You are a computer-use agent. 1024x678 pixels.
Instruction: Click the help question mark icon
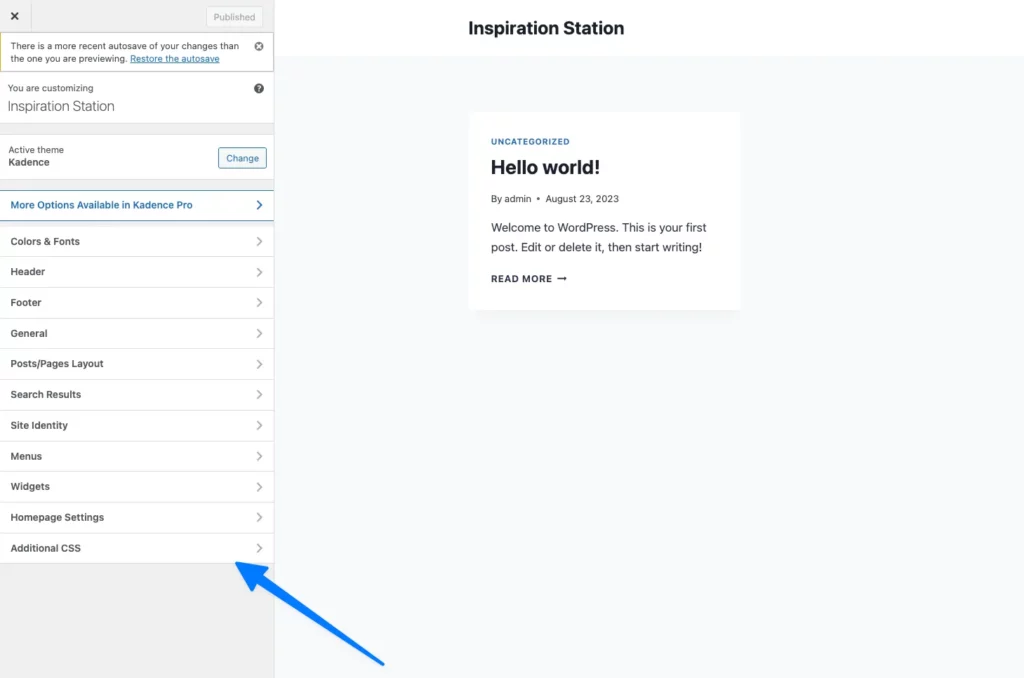pos(259,88)
